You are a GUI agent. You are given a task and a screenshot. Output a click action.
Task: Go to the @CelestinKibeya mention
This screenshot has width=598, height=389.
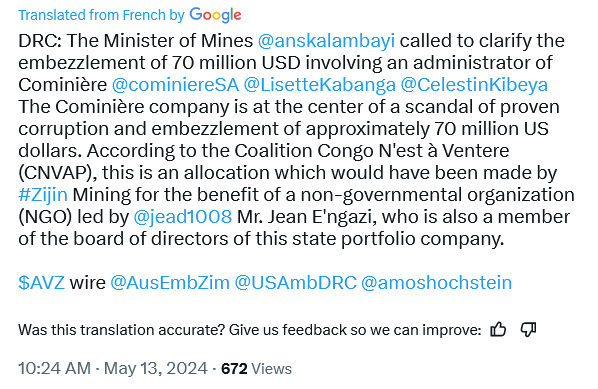pos(474,85)
